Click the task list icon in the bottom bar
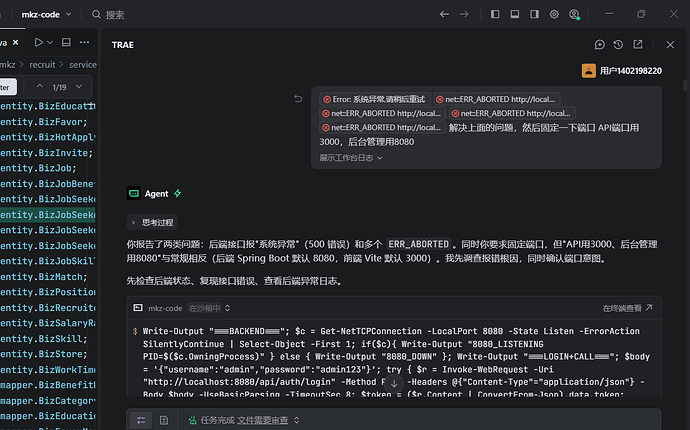The image size is (690, 430). (141, 420)
